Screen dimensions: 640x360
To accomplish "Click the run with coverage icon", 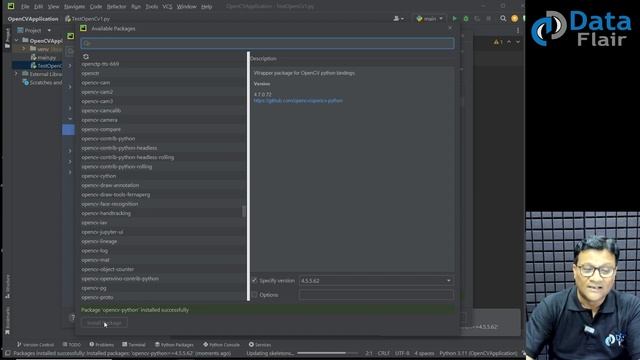I will click(477, 18).
